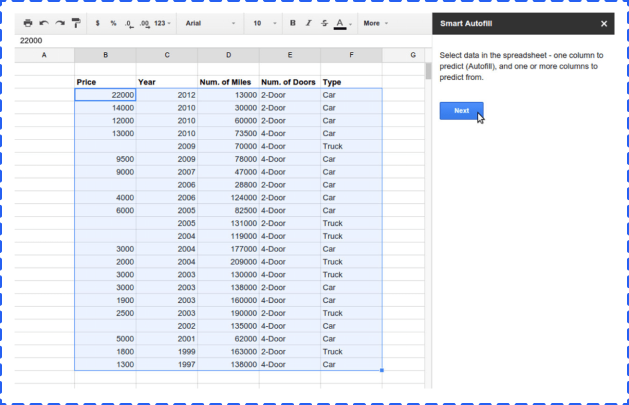This screenshot has height=405, width=629.
Task: Close the Smart Autofill panel
Action: coord(604,22)
